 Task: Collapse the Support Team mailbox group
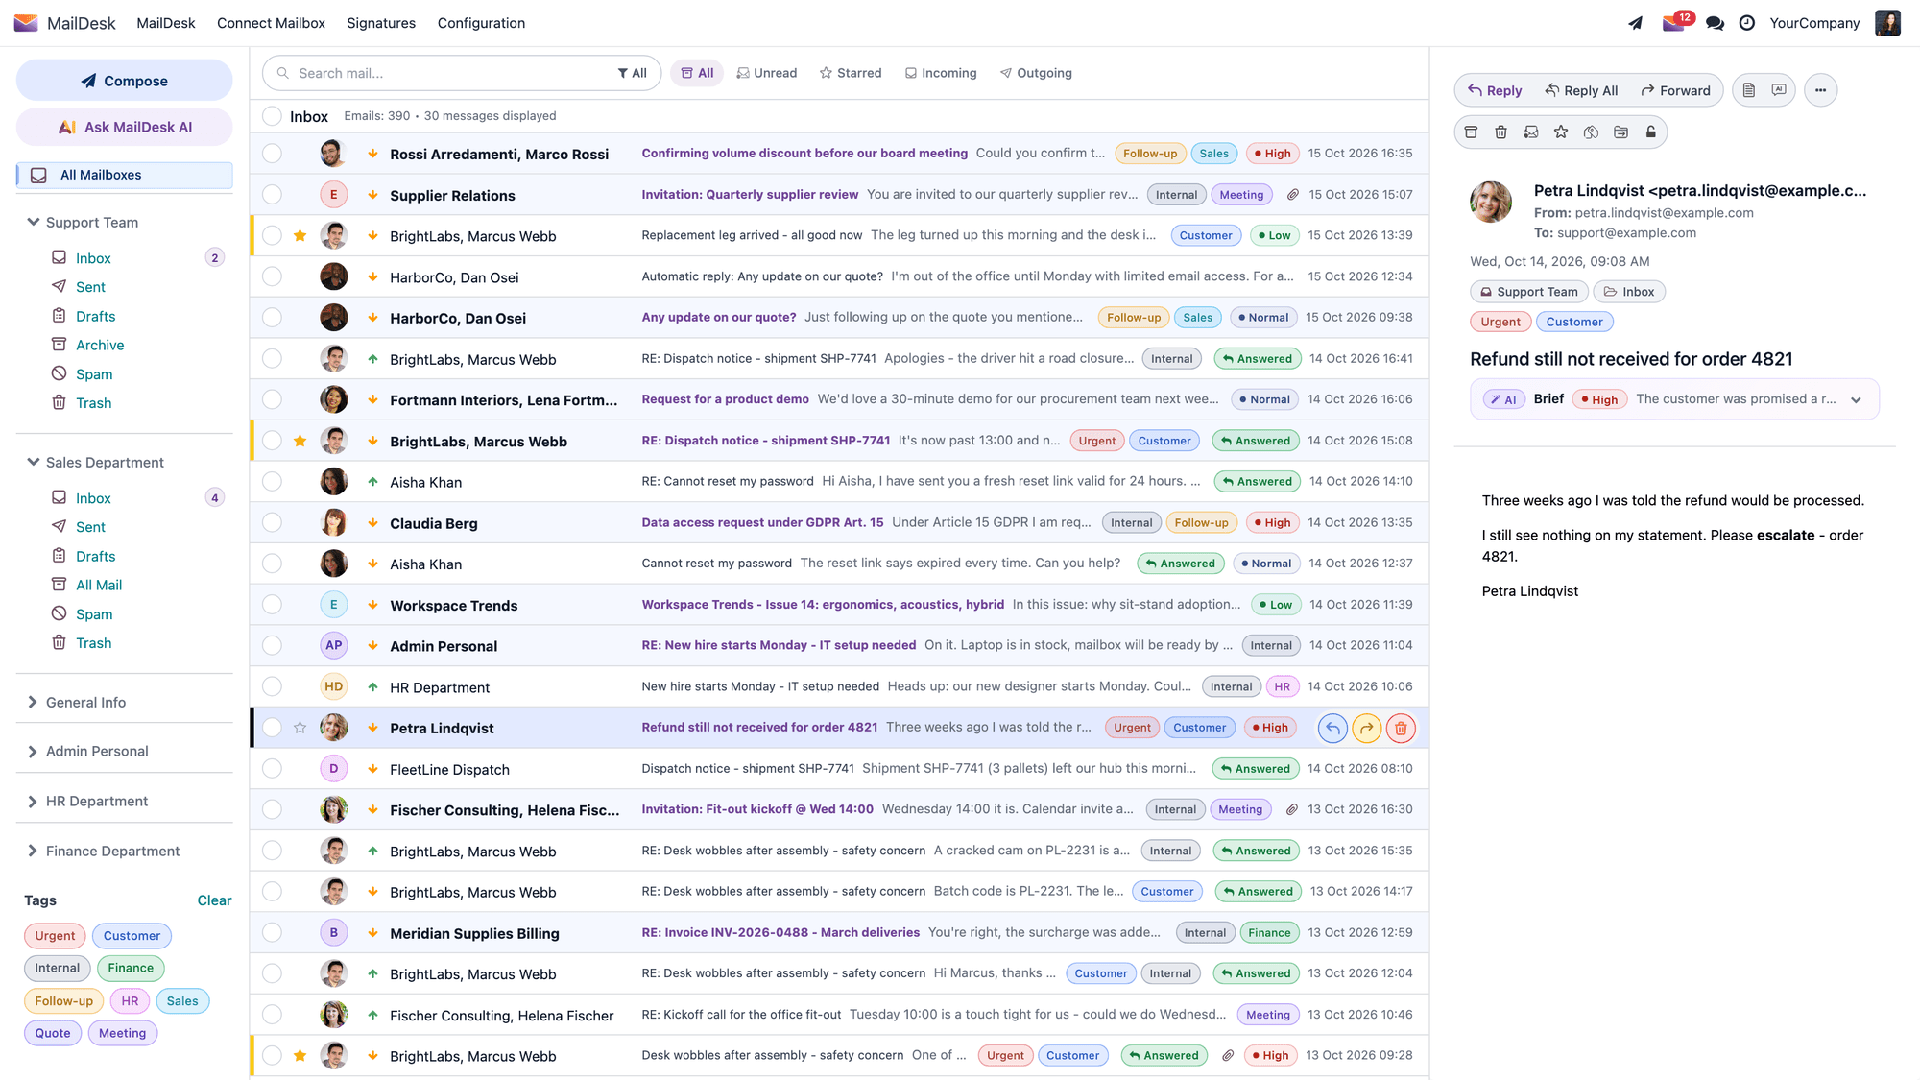click(x=33, y=222)
